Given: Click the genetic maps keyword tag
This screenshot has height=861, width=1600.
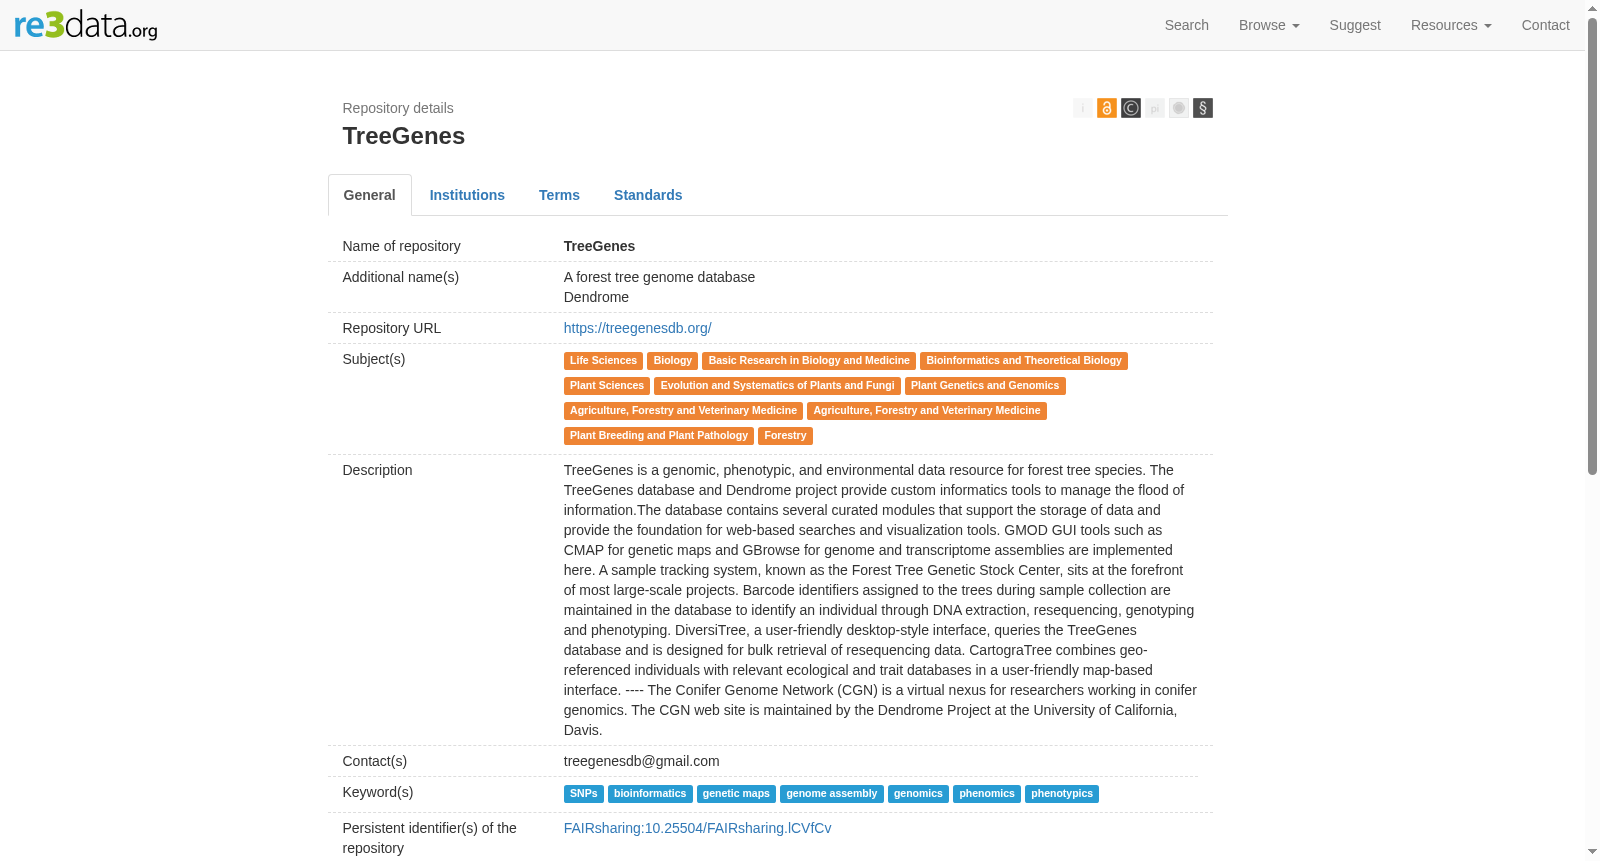Looking at the screenshot, I should coord(736,794).
